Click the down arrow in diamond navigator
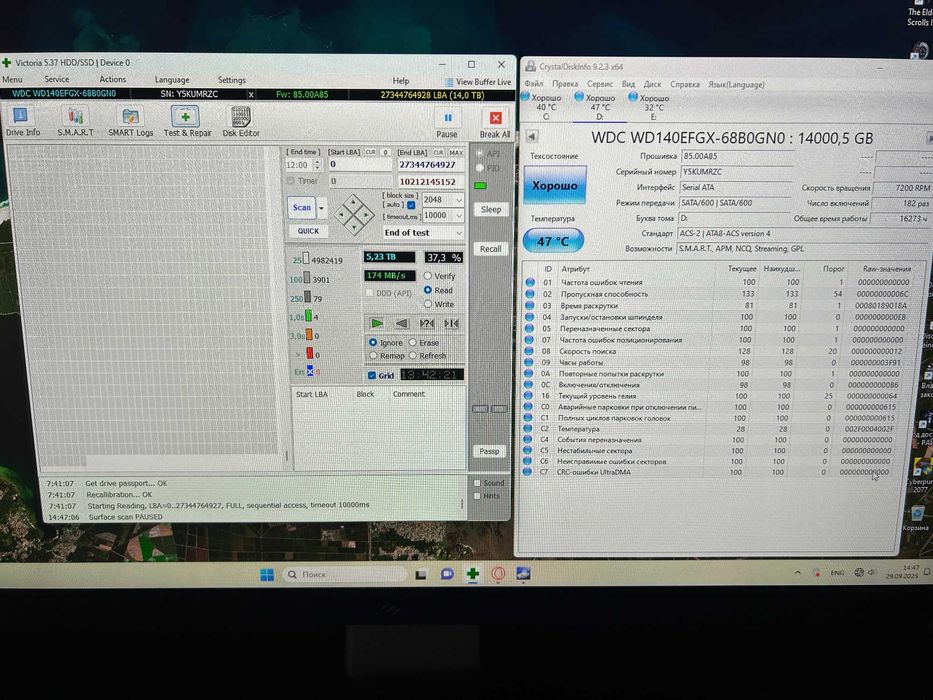Screen dimensions: 933x700 [354, 226]
